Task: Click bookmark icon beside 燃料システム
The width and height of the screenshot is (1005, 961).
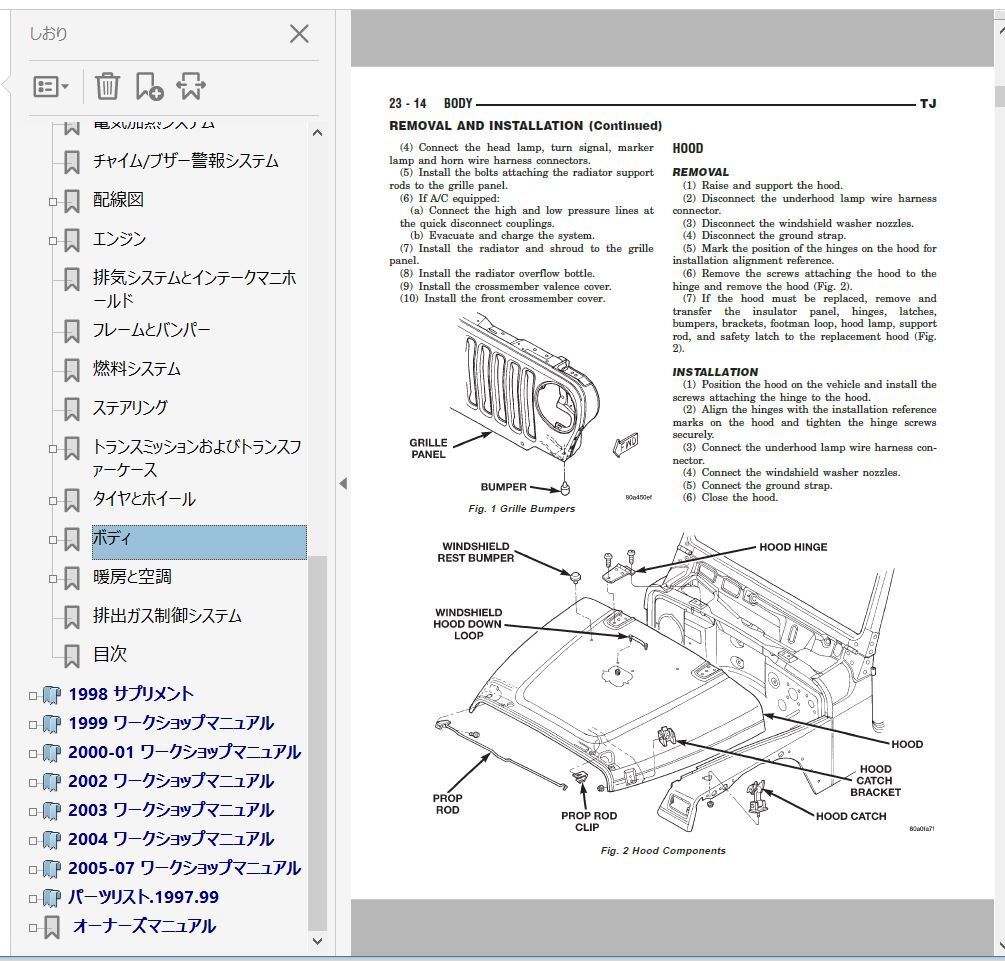Action: coord(72,371)
